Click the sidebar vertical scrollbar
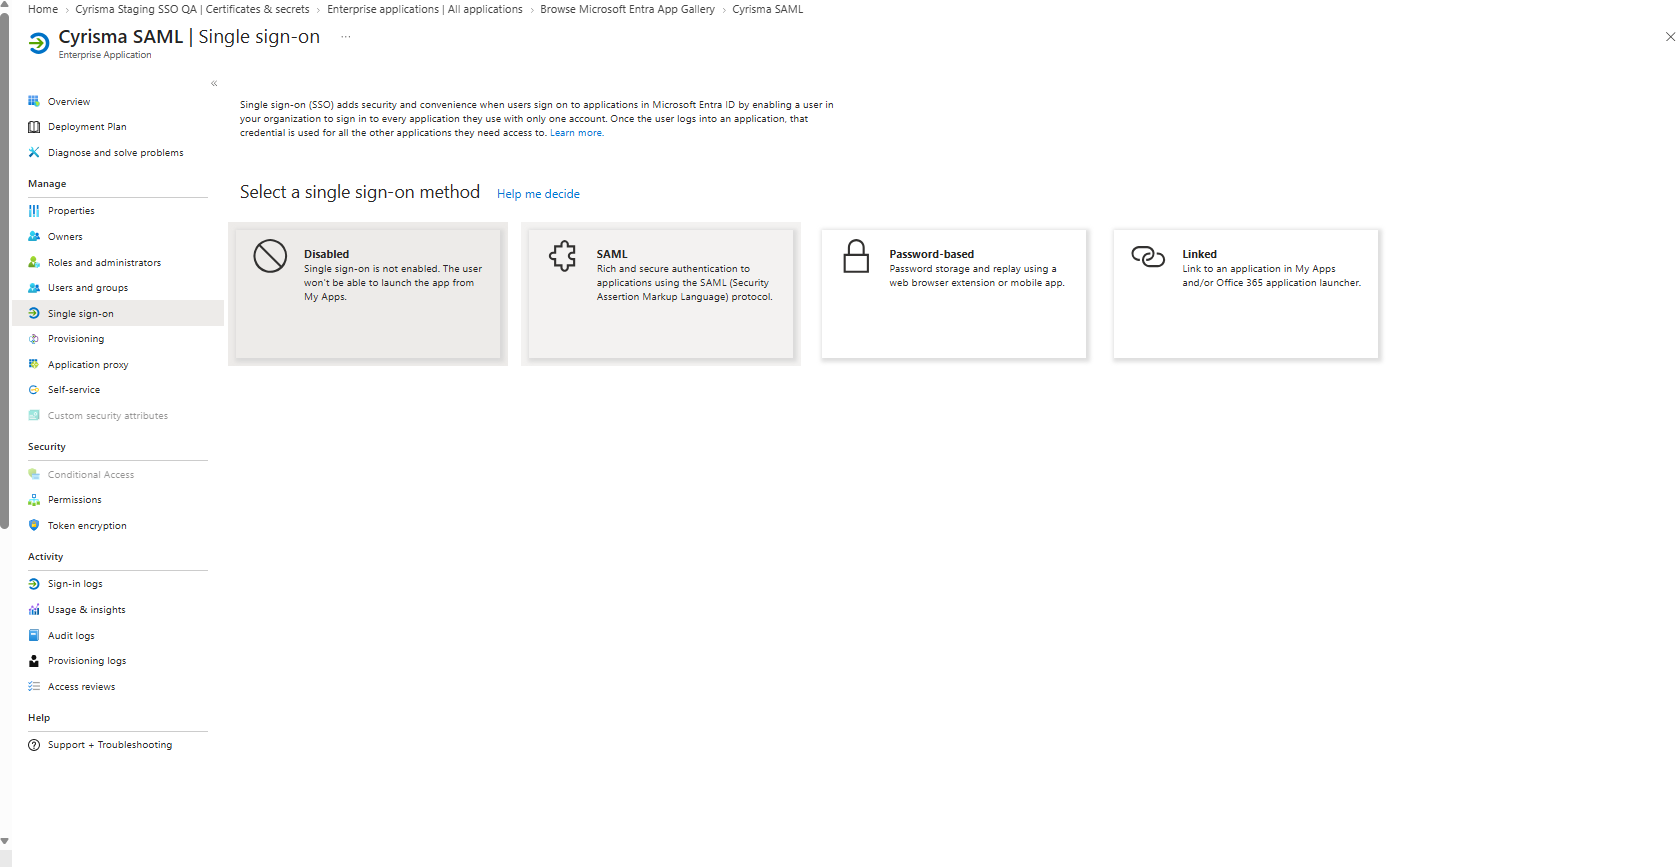This screenshot has height=867, width=1680. point(4,270)
